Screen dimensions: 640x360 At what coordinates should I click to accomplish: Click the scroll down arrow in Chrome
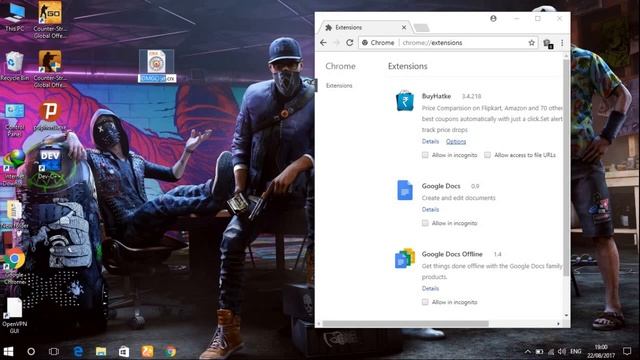point(566,316)
